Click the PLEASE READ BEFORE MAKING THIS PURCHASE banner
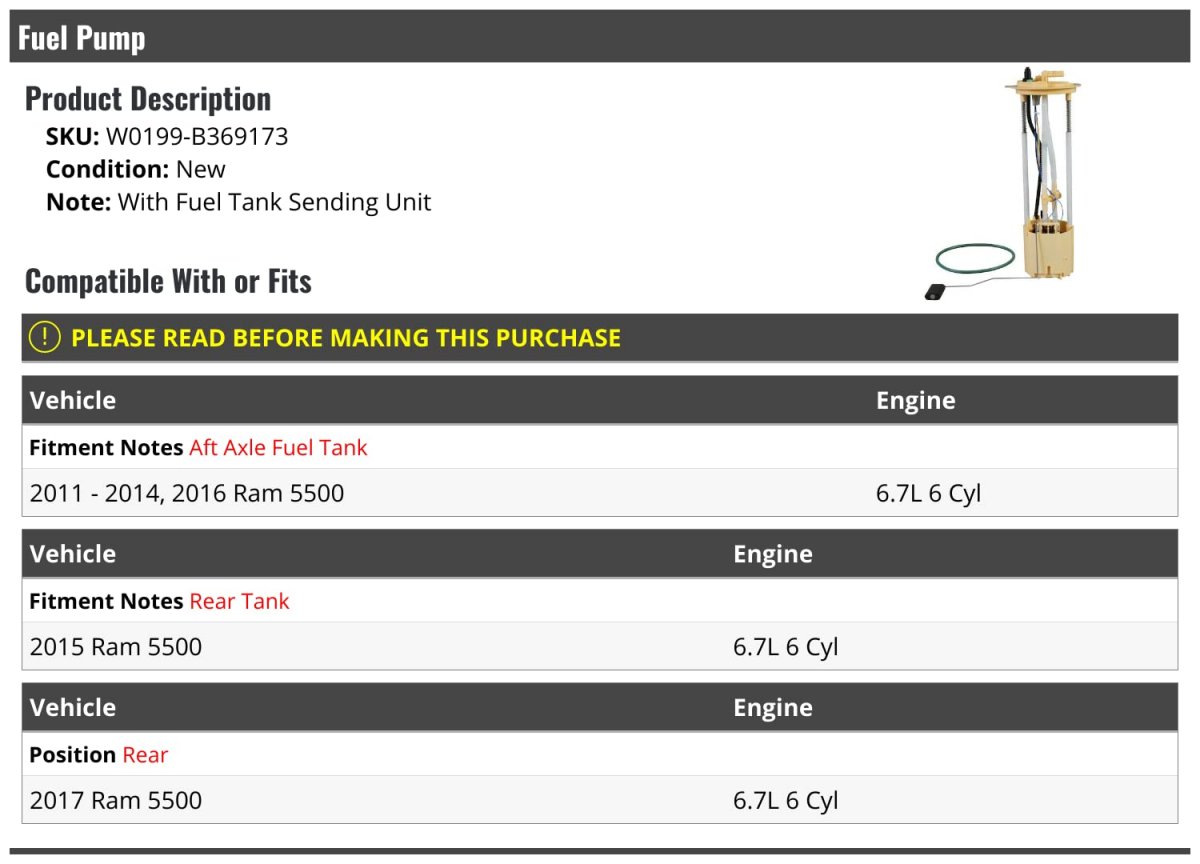 point(600,337)
